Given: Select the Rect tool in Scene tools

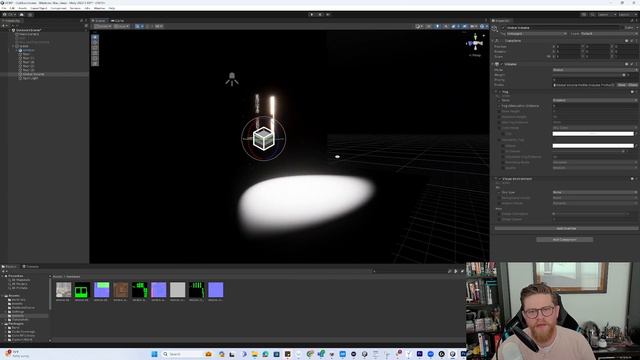Looking at the screenshot, I should pos(95,58).
